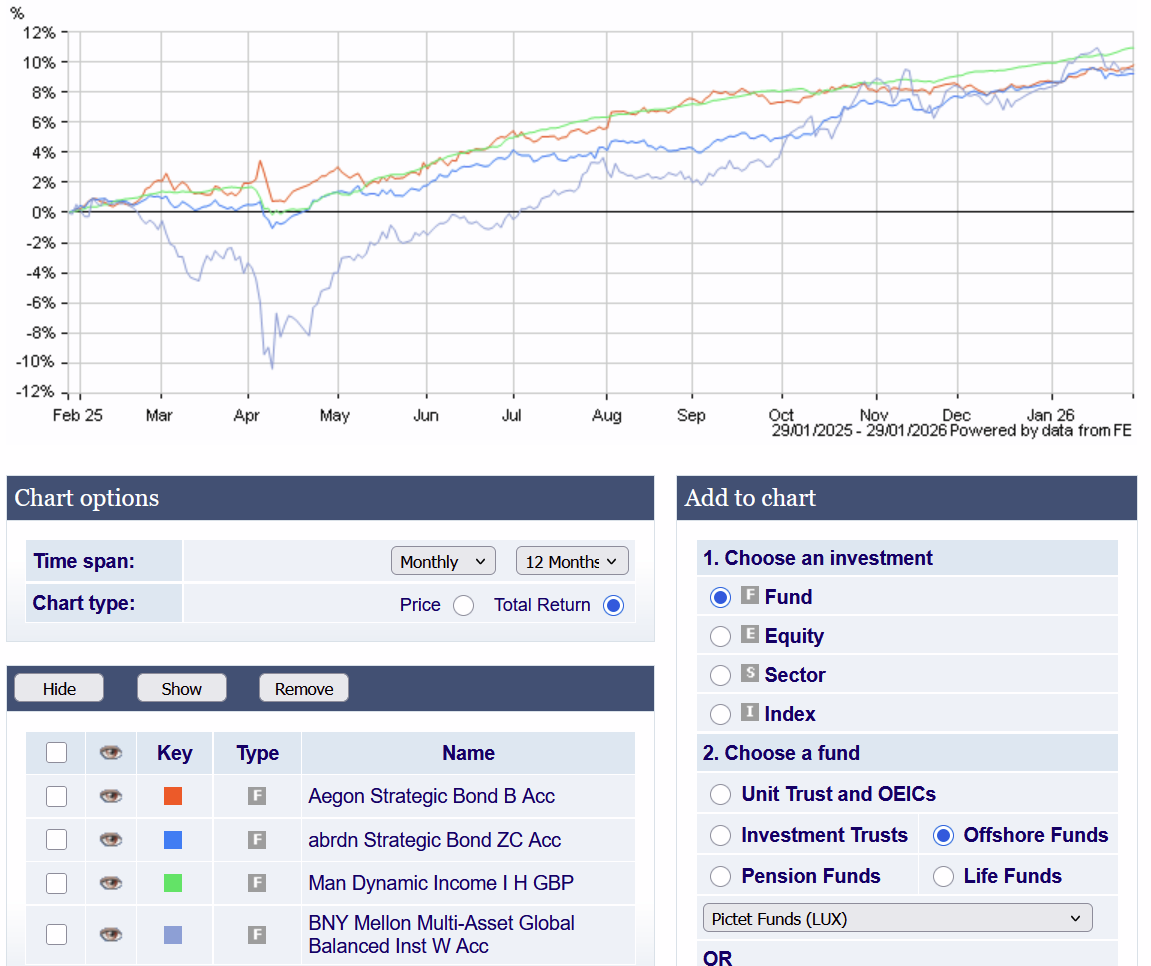Expand the 12 Months period dropdown

click(572, 561)
